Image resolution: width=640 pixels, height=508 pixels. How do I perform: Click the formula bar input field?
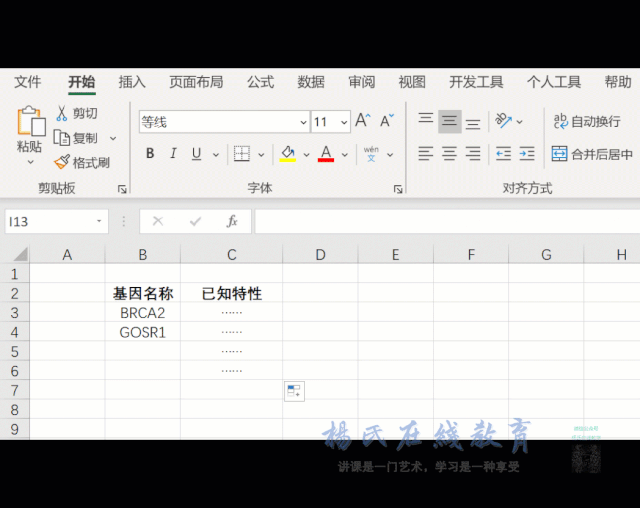(447, 221)
